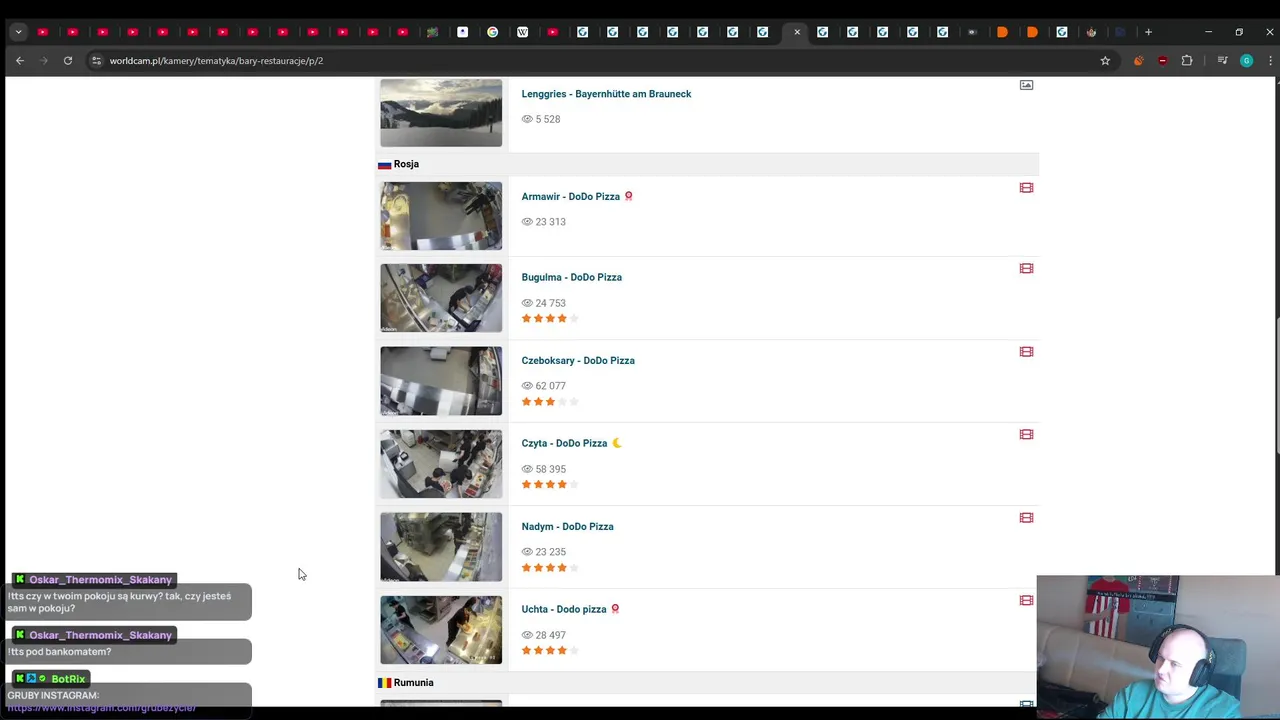The width and height of the screenshot is (1280, 720).
Task: Open Uchta - Dodo pizza camera link
Action: [564, 609]
